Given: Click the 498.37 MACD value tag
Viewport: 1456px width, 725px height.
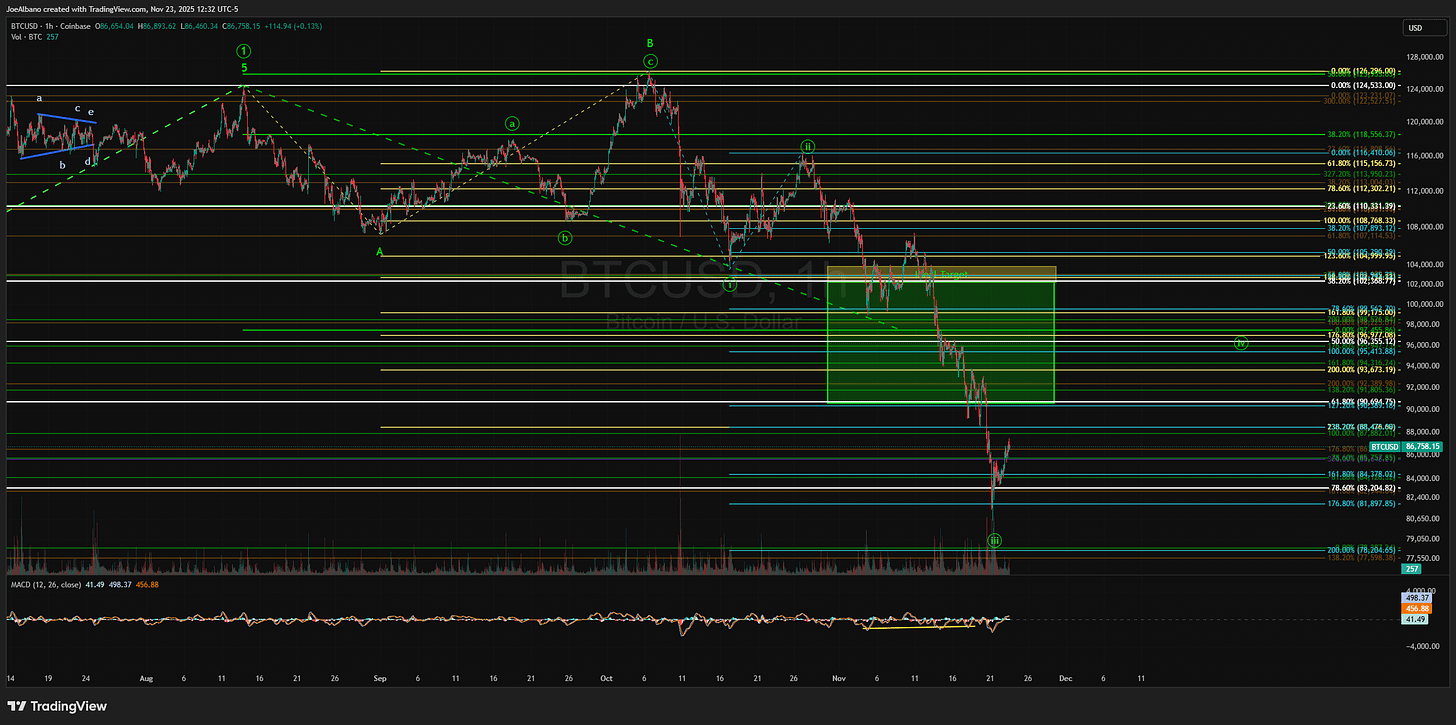Looking at the screenshot, I should tap(1414, 596).
